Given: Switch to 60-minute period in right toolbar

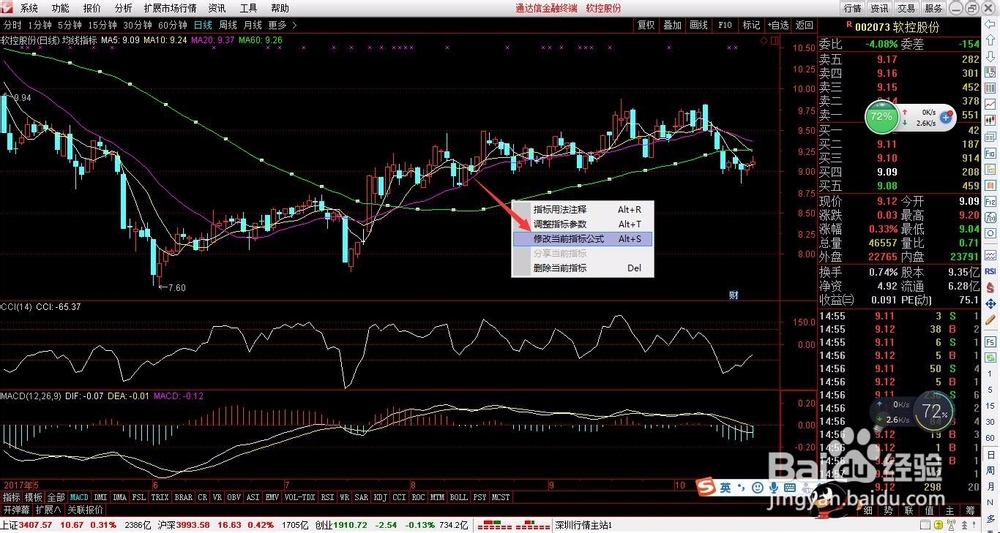Looking at the screenshot, I should click(x=990, y=438).
